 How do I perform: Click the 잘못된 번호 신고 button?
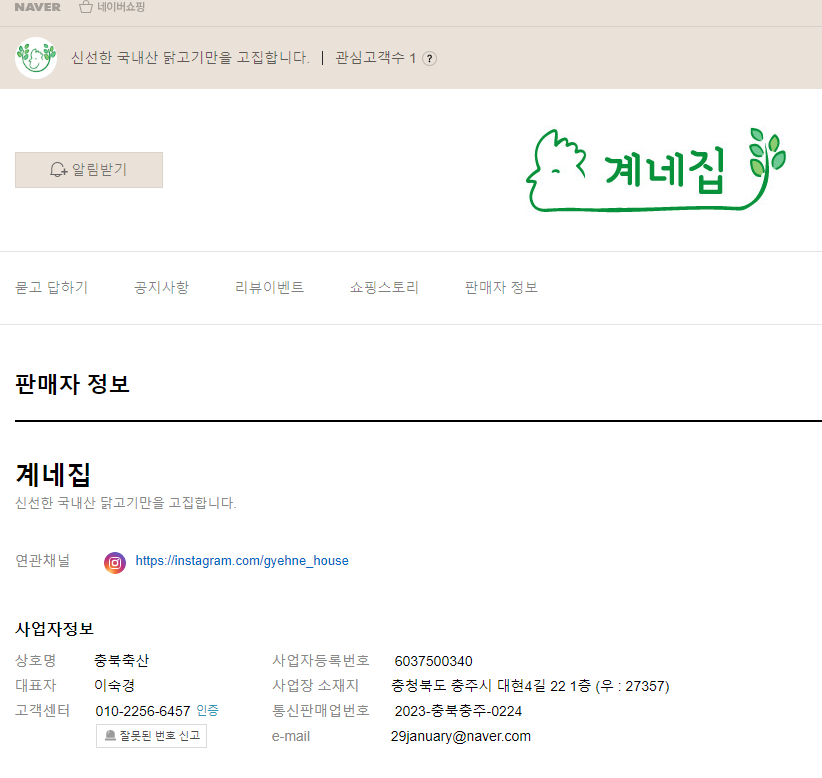[152, 736]
